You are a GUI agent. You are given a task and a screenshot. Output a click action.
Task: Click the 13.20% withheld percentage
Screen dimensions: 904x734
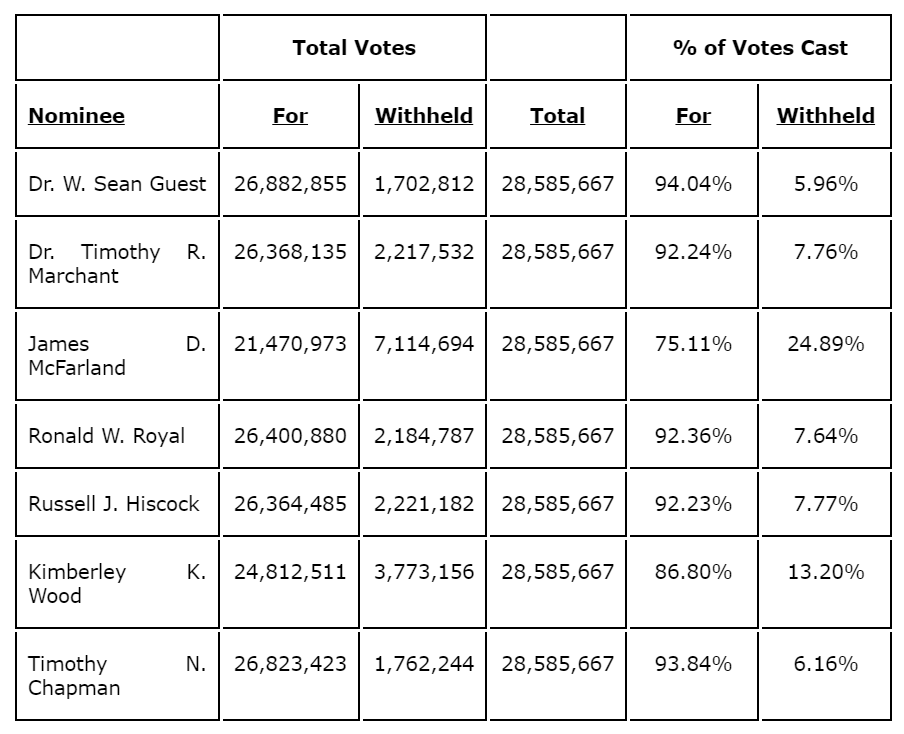pyautogui.click(x=825, y=572)
